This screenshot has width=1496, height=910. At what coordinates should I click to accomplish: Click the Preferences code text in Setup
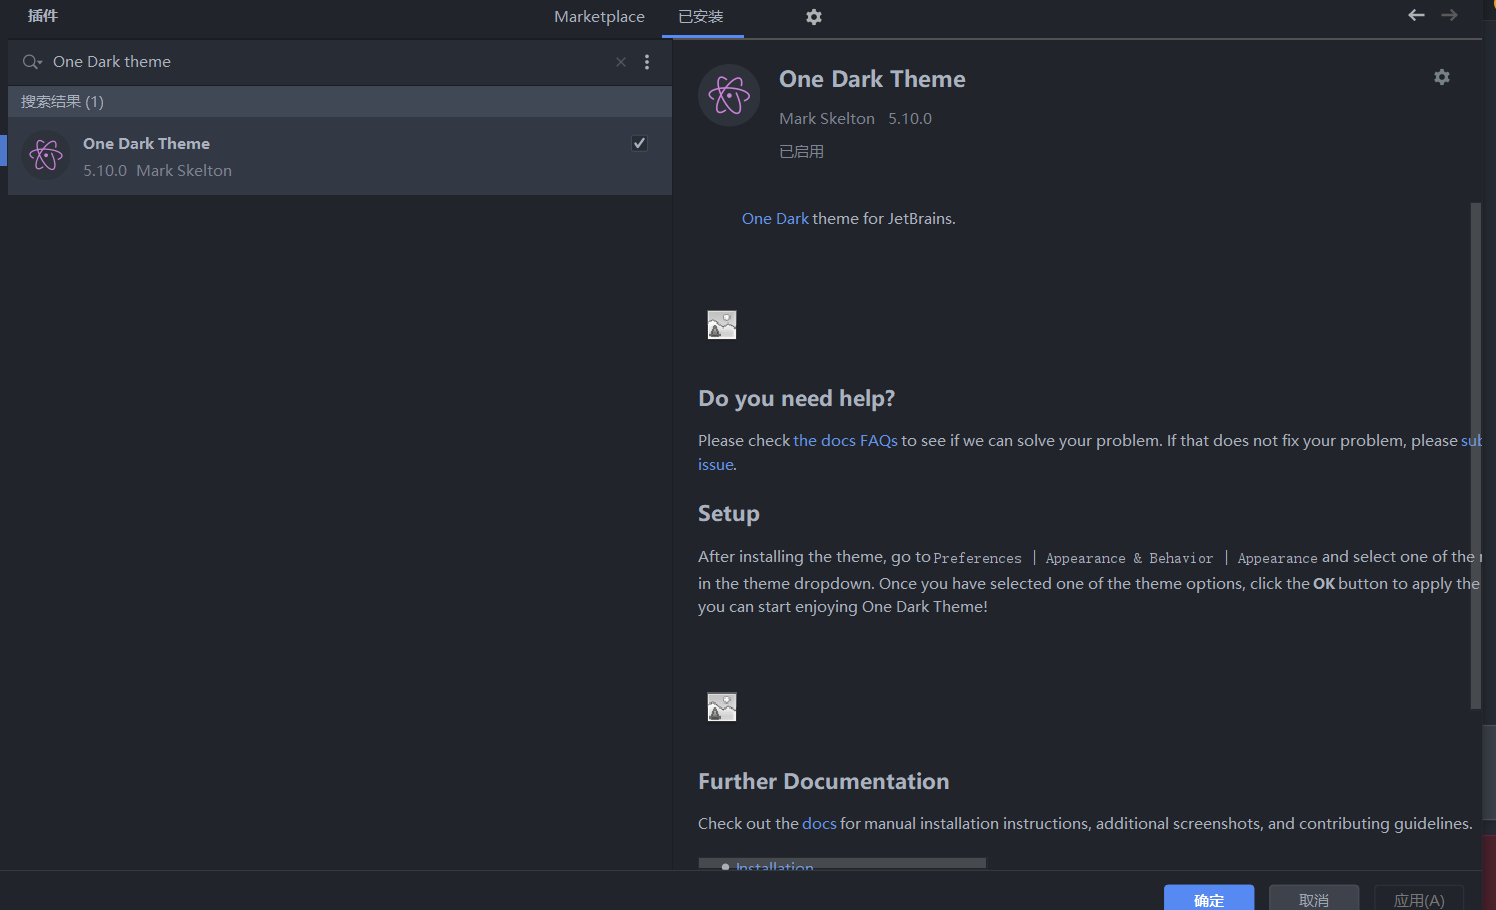pos(977,558)
